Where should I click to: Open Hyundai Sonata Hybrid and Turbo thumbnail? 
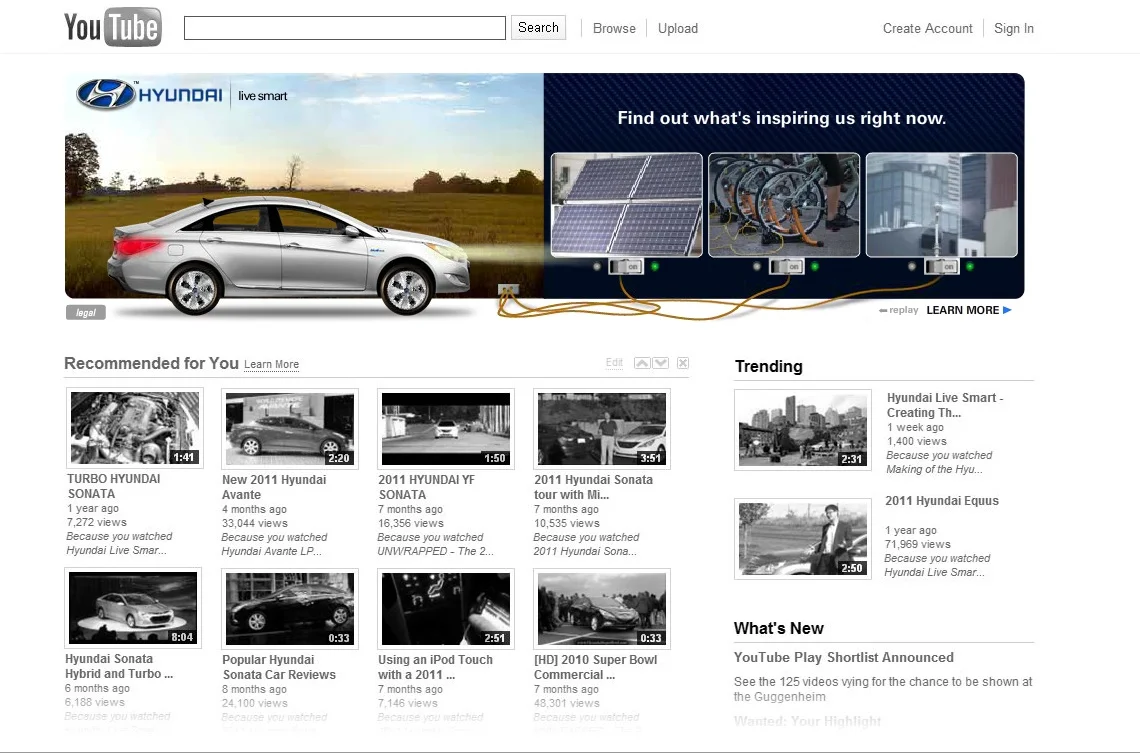pos(133,608)
